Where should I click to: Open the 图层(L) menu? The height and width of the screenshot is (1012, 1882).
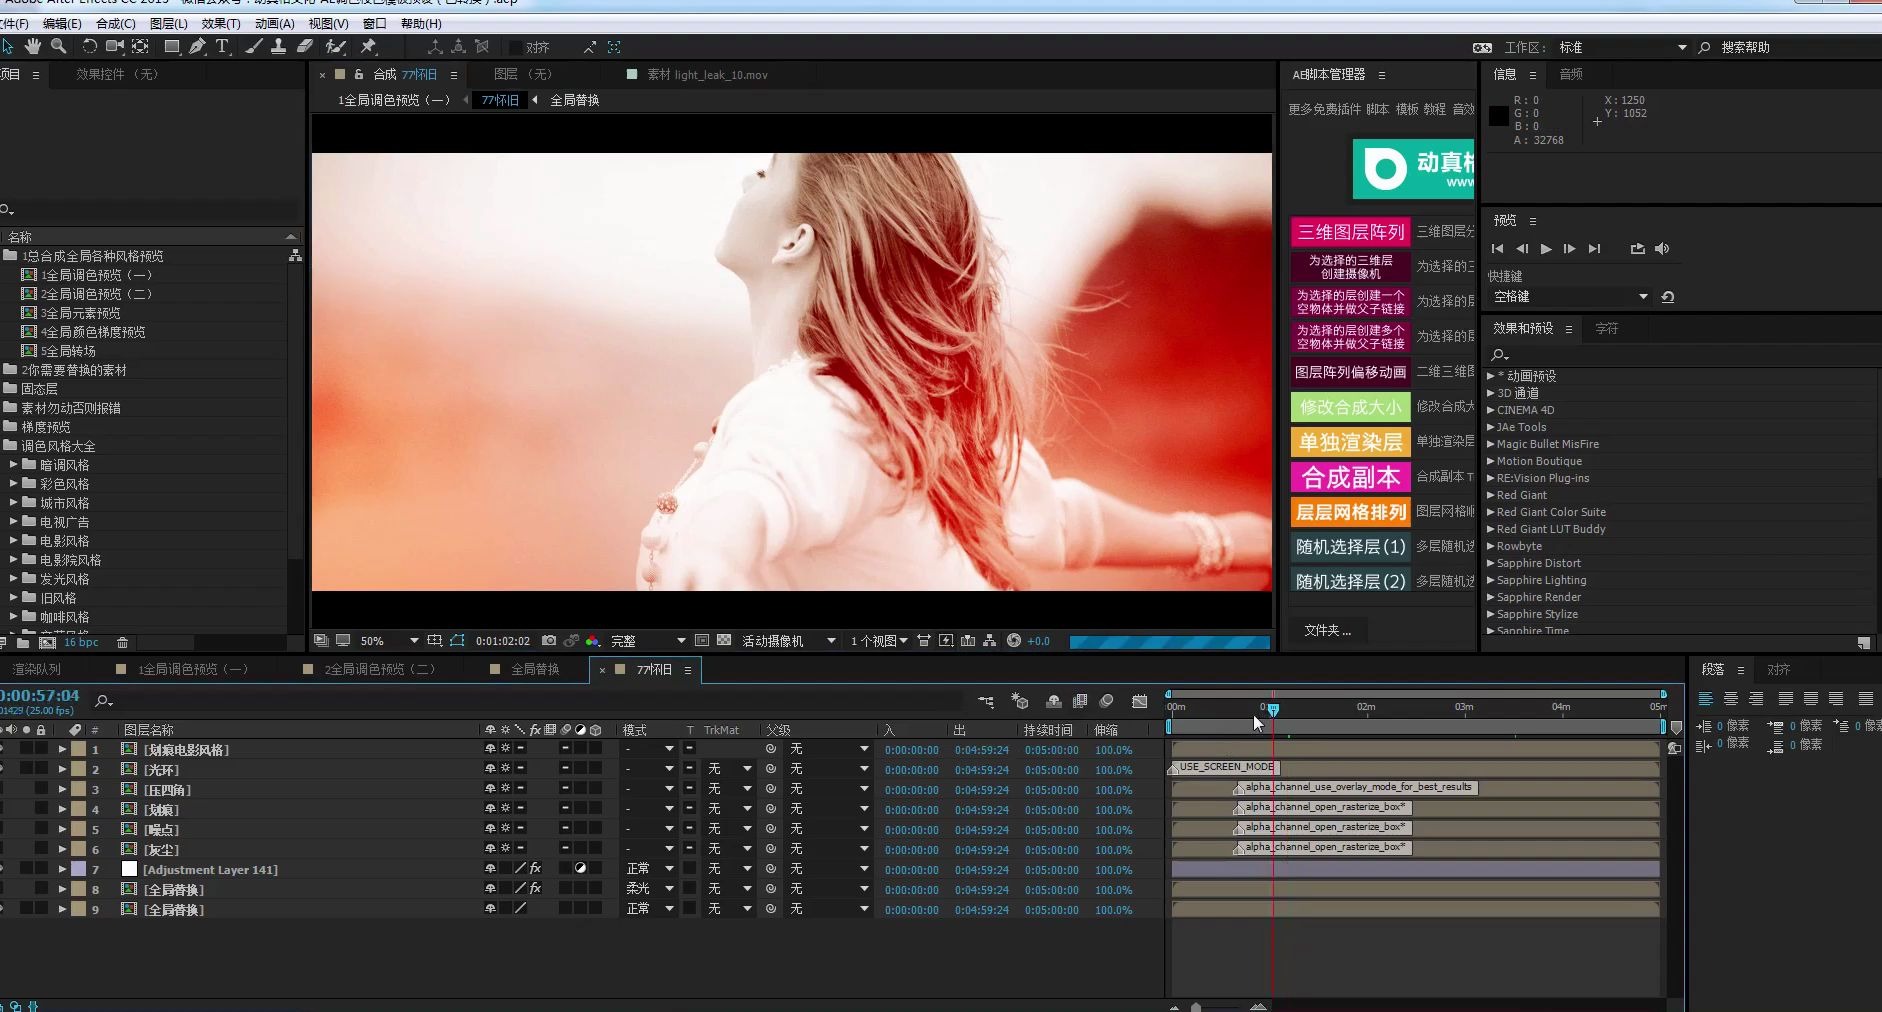point(168,23)
